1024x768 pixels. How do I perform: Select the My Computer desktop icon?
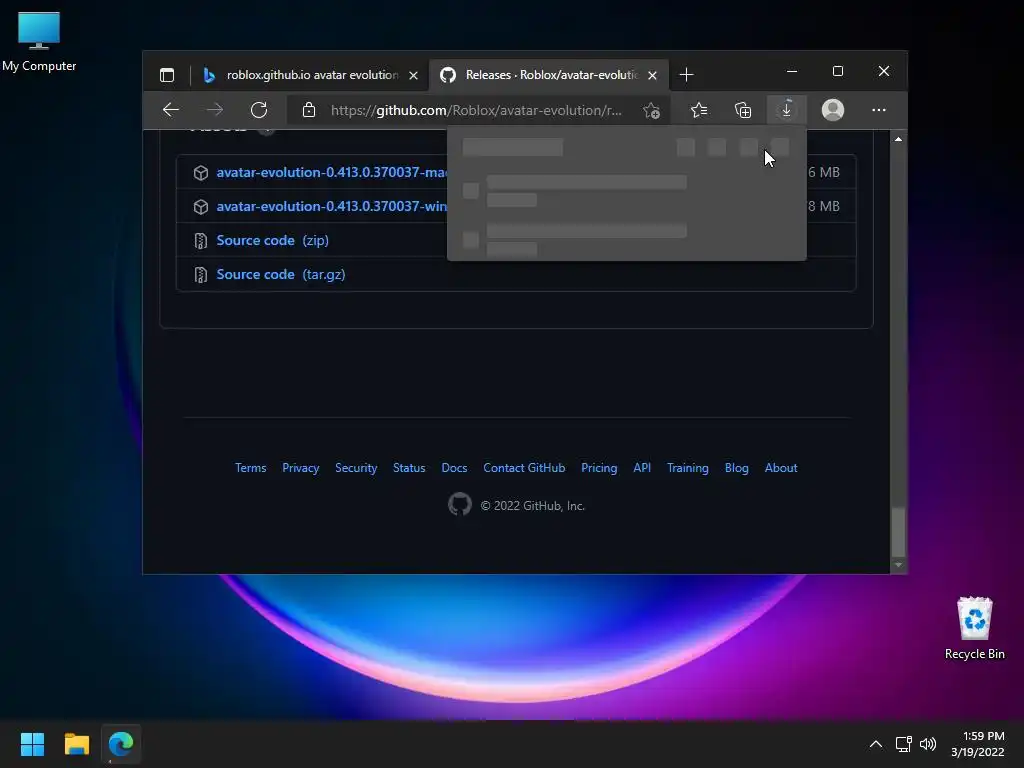point(39,41)
